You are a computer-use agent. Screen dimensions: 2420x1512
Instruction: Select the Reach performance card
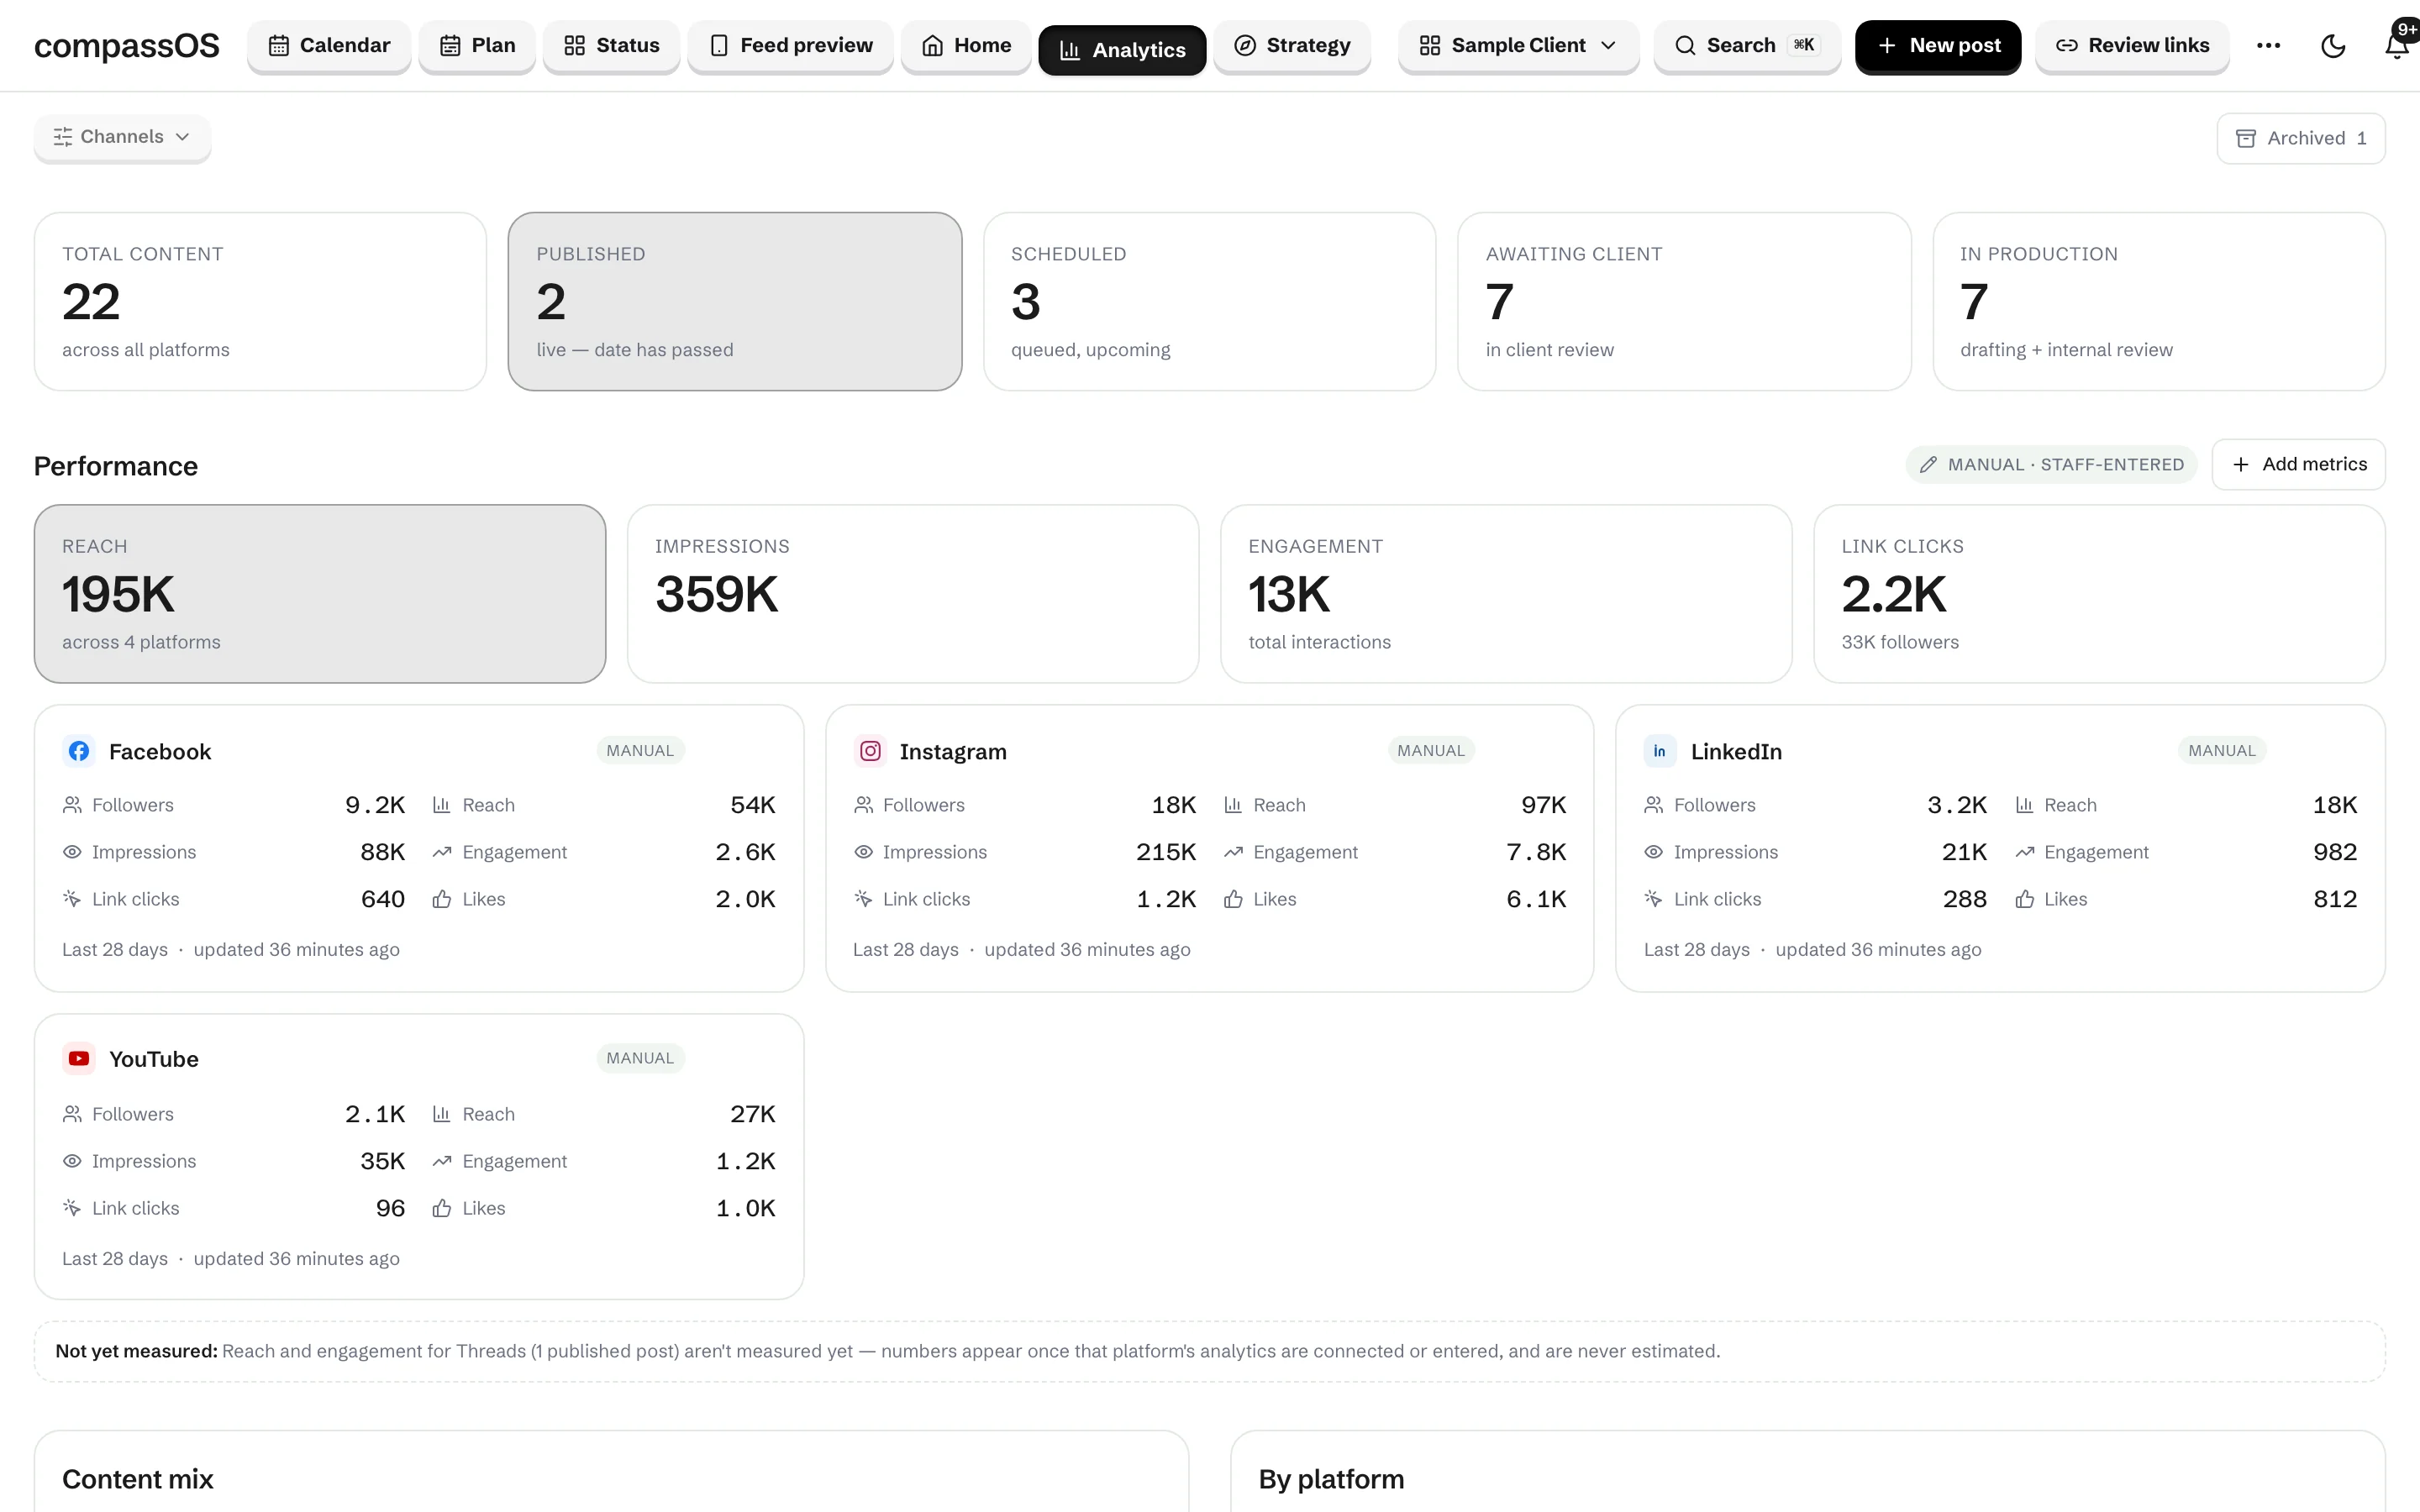pos(320,594)
